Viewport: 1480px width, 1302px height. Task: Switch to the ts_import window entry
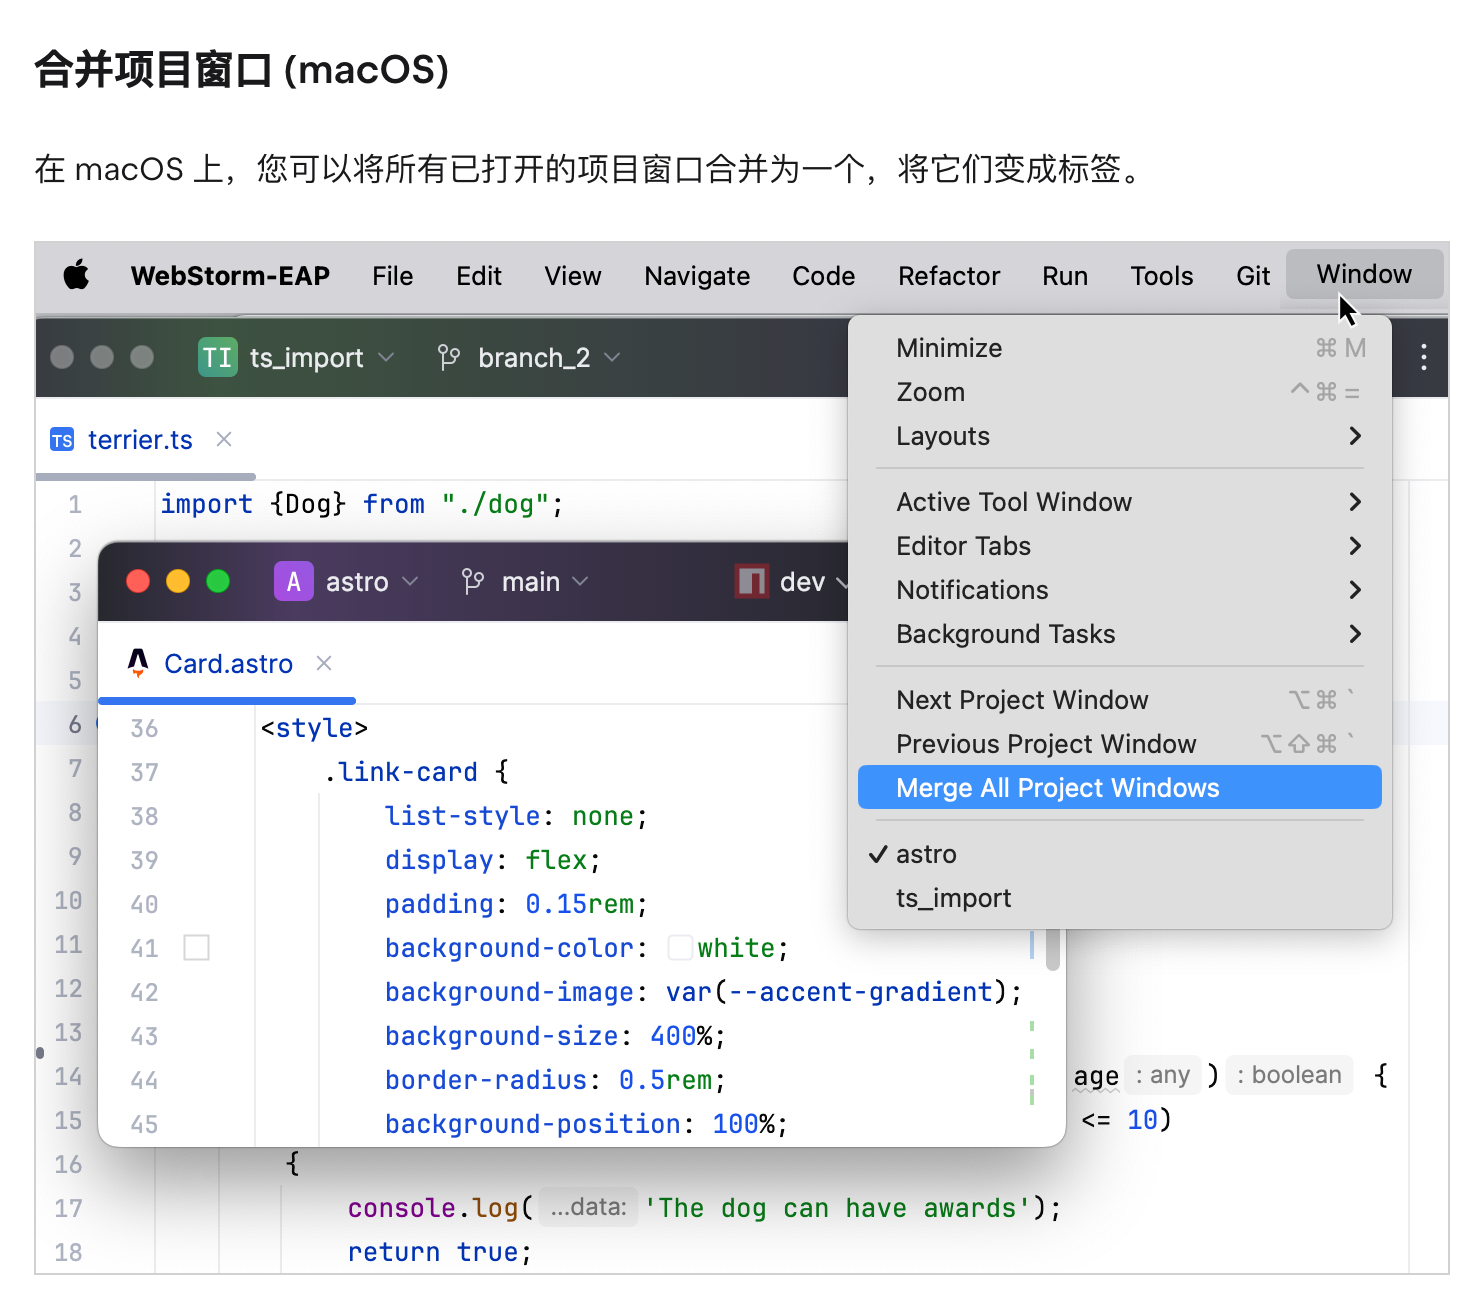(x=953, y=898)
